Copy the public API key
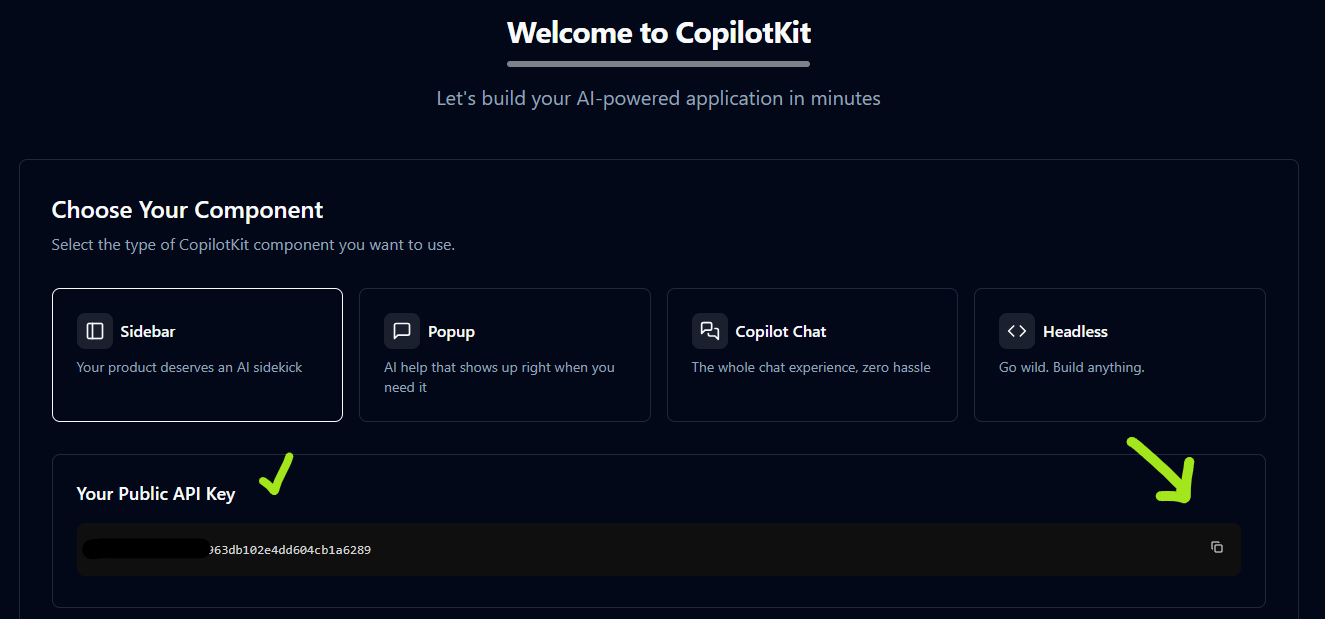1325x619 pixels. (1217, 547)
